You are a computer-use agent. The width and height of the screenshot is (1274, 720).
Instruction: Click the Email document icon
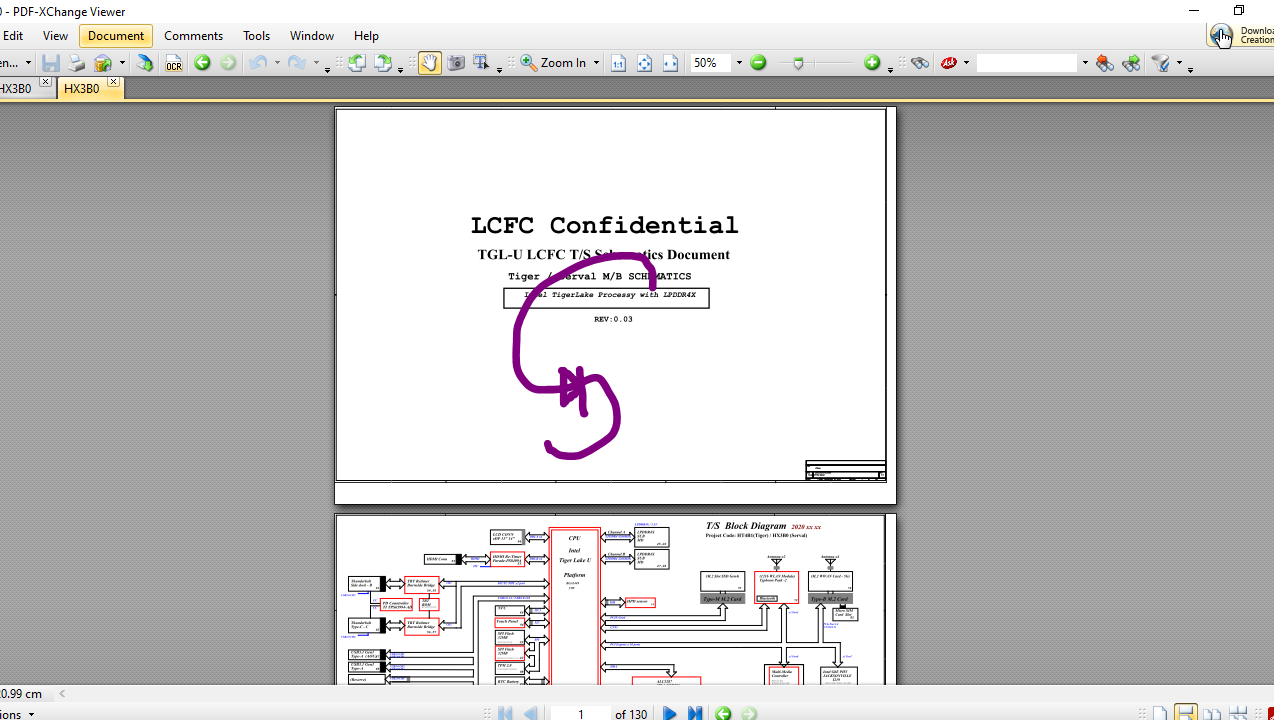(102, 63)
